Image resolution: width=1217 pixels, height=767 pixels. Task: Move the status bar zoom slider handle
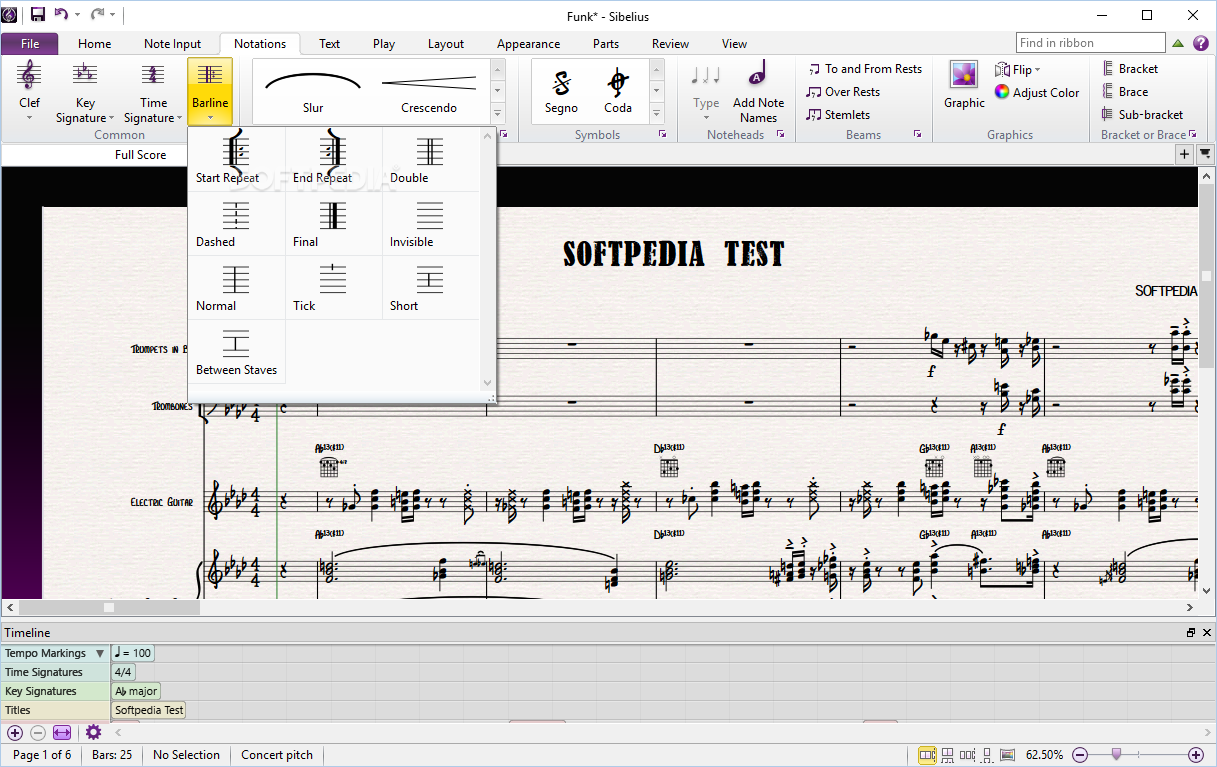click(x=1116, y=754)
